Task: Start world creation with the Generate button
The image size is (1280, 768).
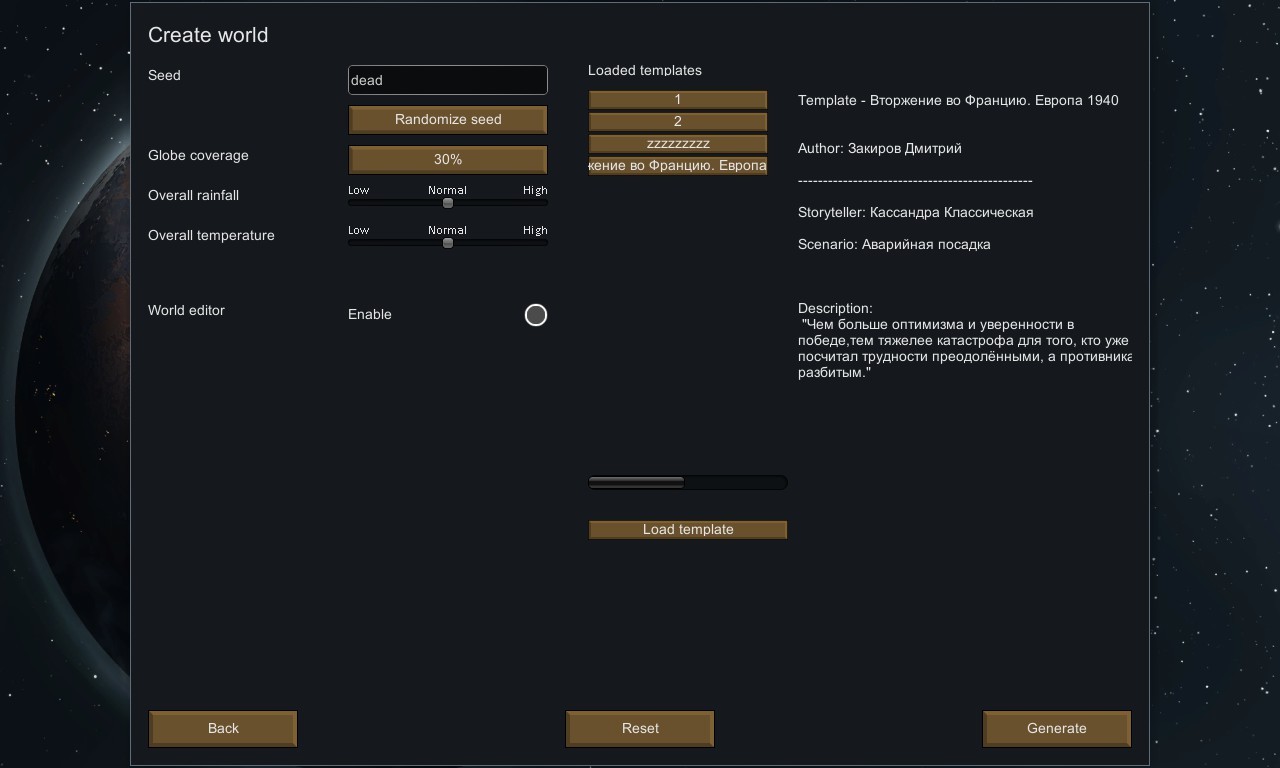Action: point(1056,729)
